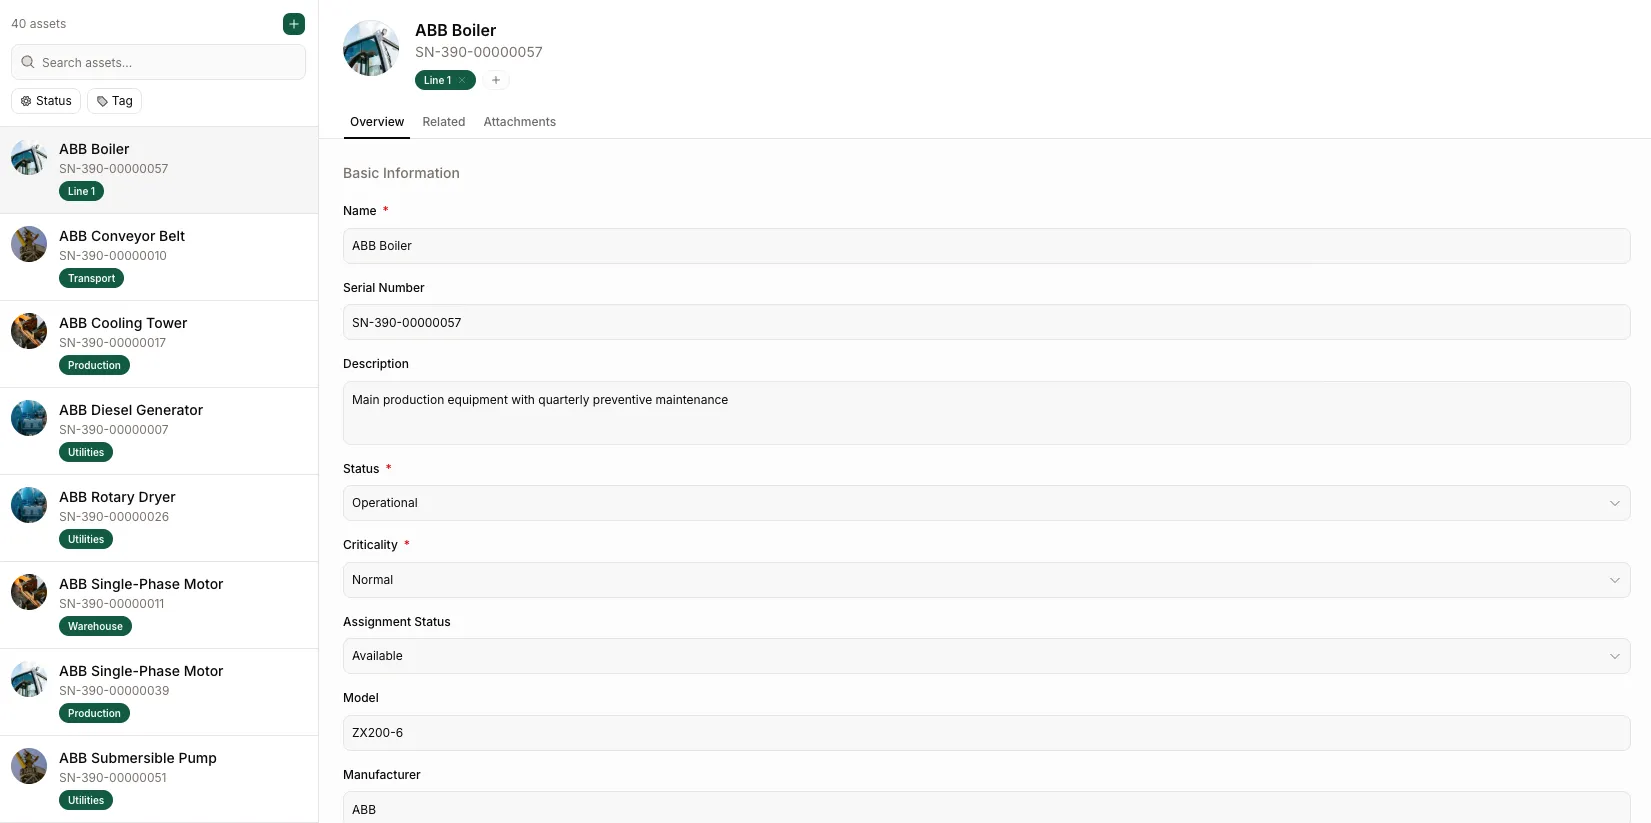Click the Manufacturer field containing ABB
This screenshot has height=823, width=1651.
987,808
